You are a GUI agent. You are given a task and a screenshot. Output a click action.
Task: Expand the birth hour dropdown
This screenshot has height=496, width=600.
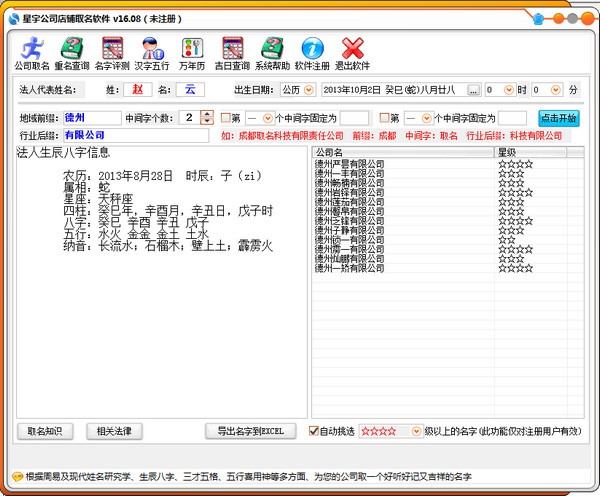(507, 90)
